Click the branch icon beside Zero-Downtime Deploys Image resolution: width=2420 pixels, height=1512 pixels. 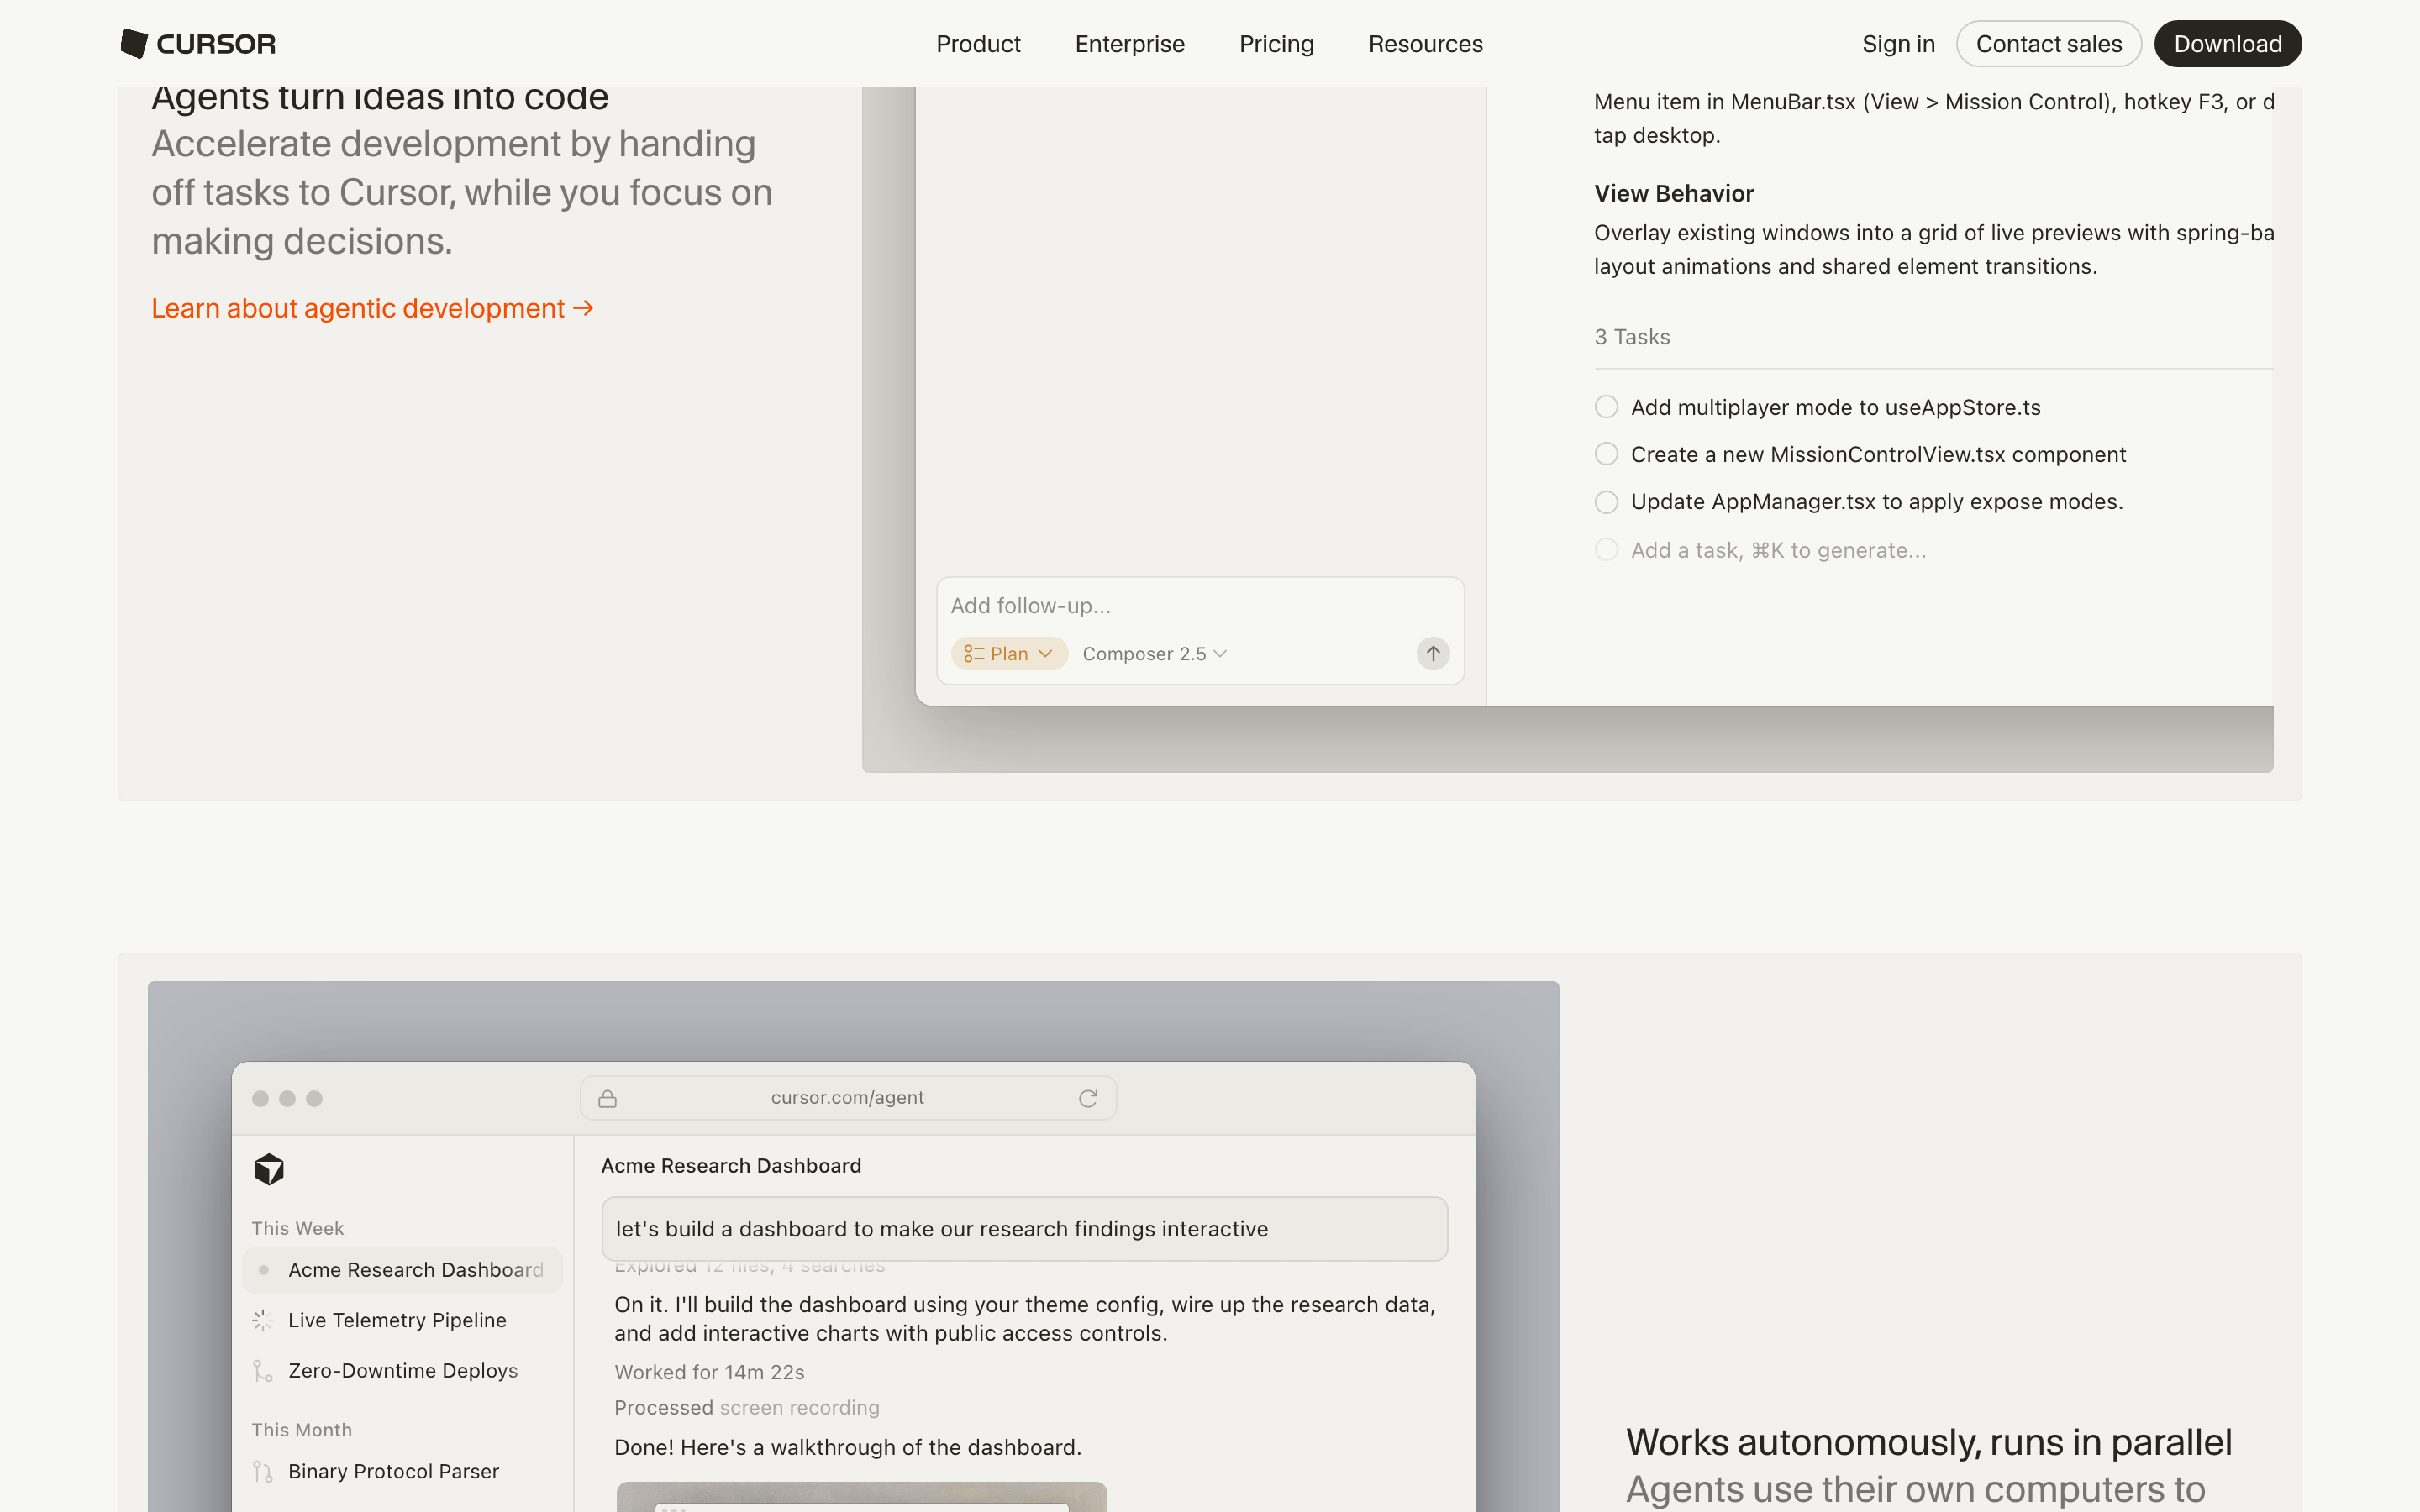coord(262,1370)
